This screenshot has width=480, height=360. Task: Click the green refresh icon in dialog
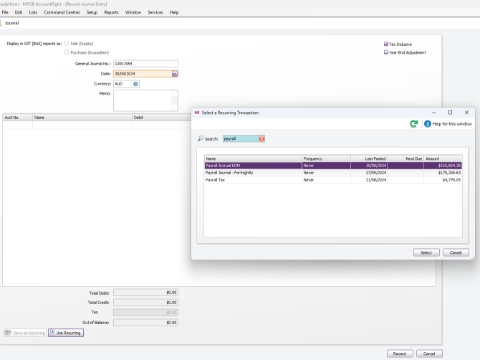point(414,124)
